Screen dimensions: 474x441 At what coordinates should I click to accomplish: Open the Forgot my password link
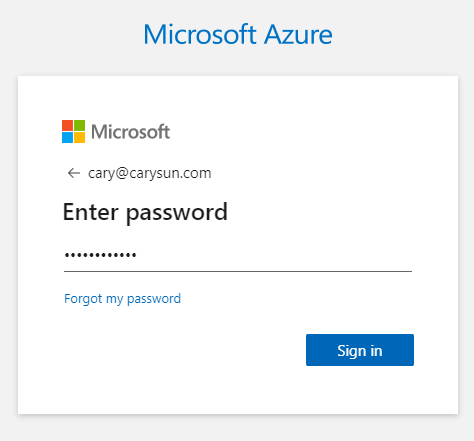pos(122,299)
